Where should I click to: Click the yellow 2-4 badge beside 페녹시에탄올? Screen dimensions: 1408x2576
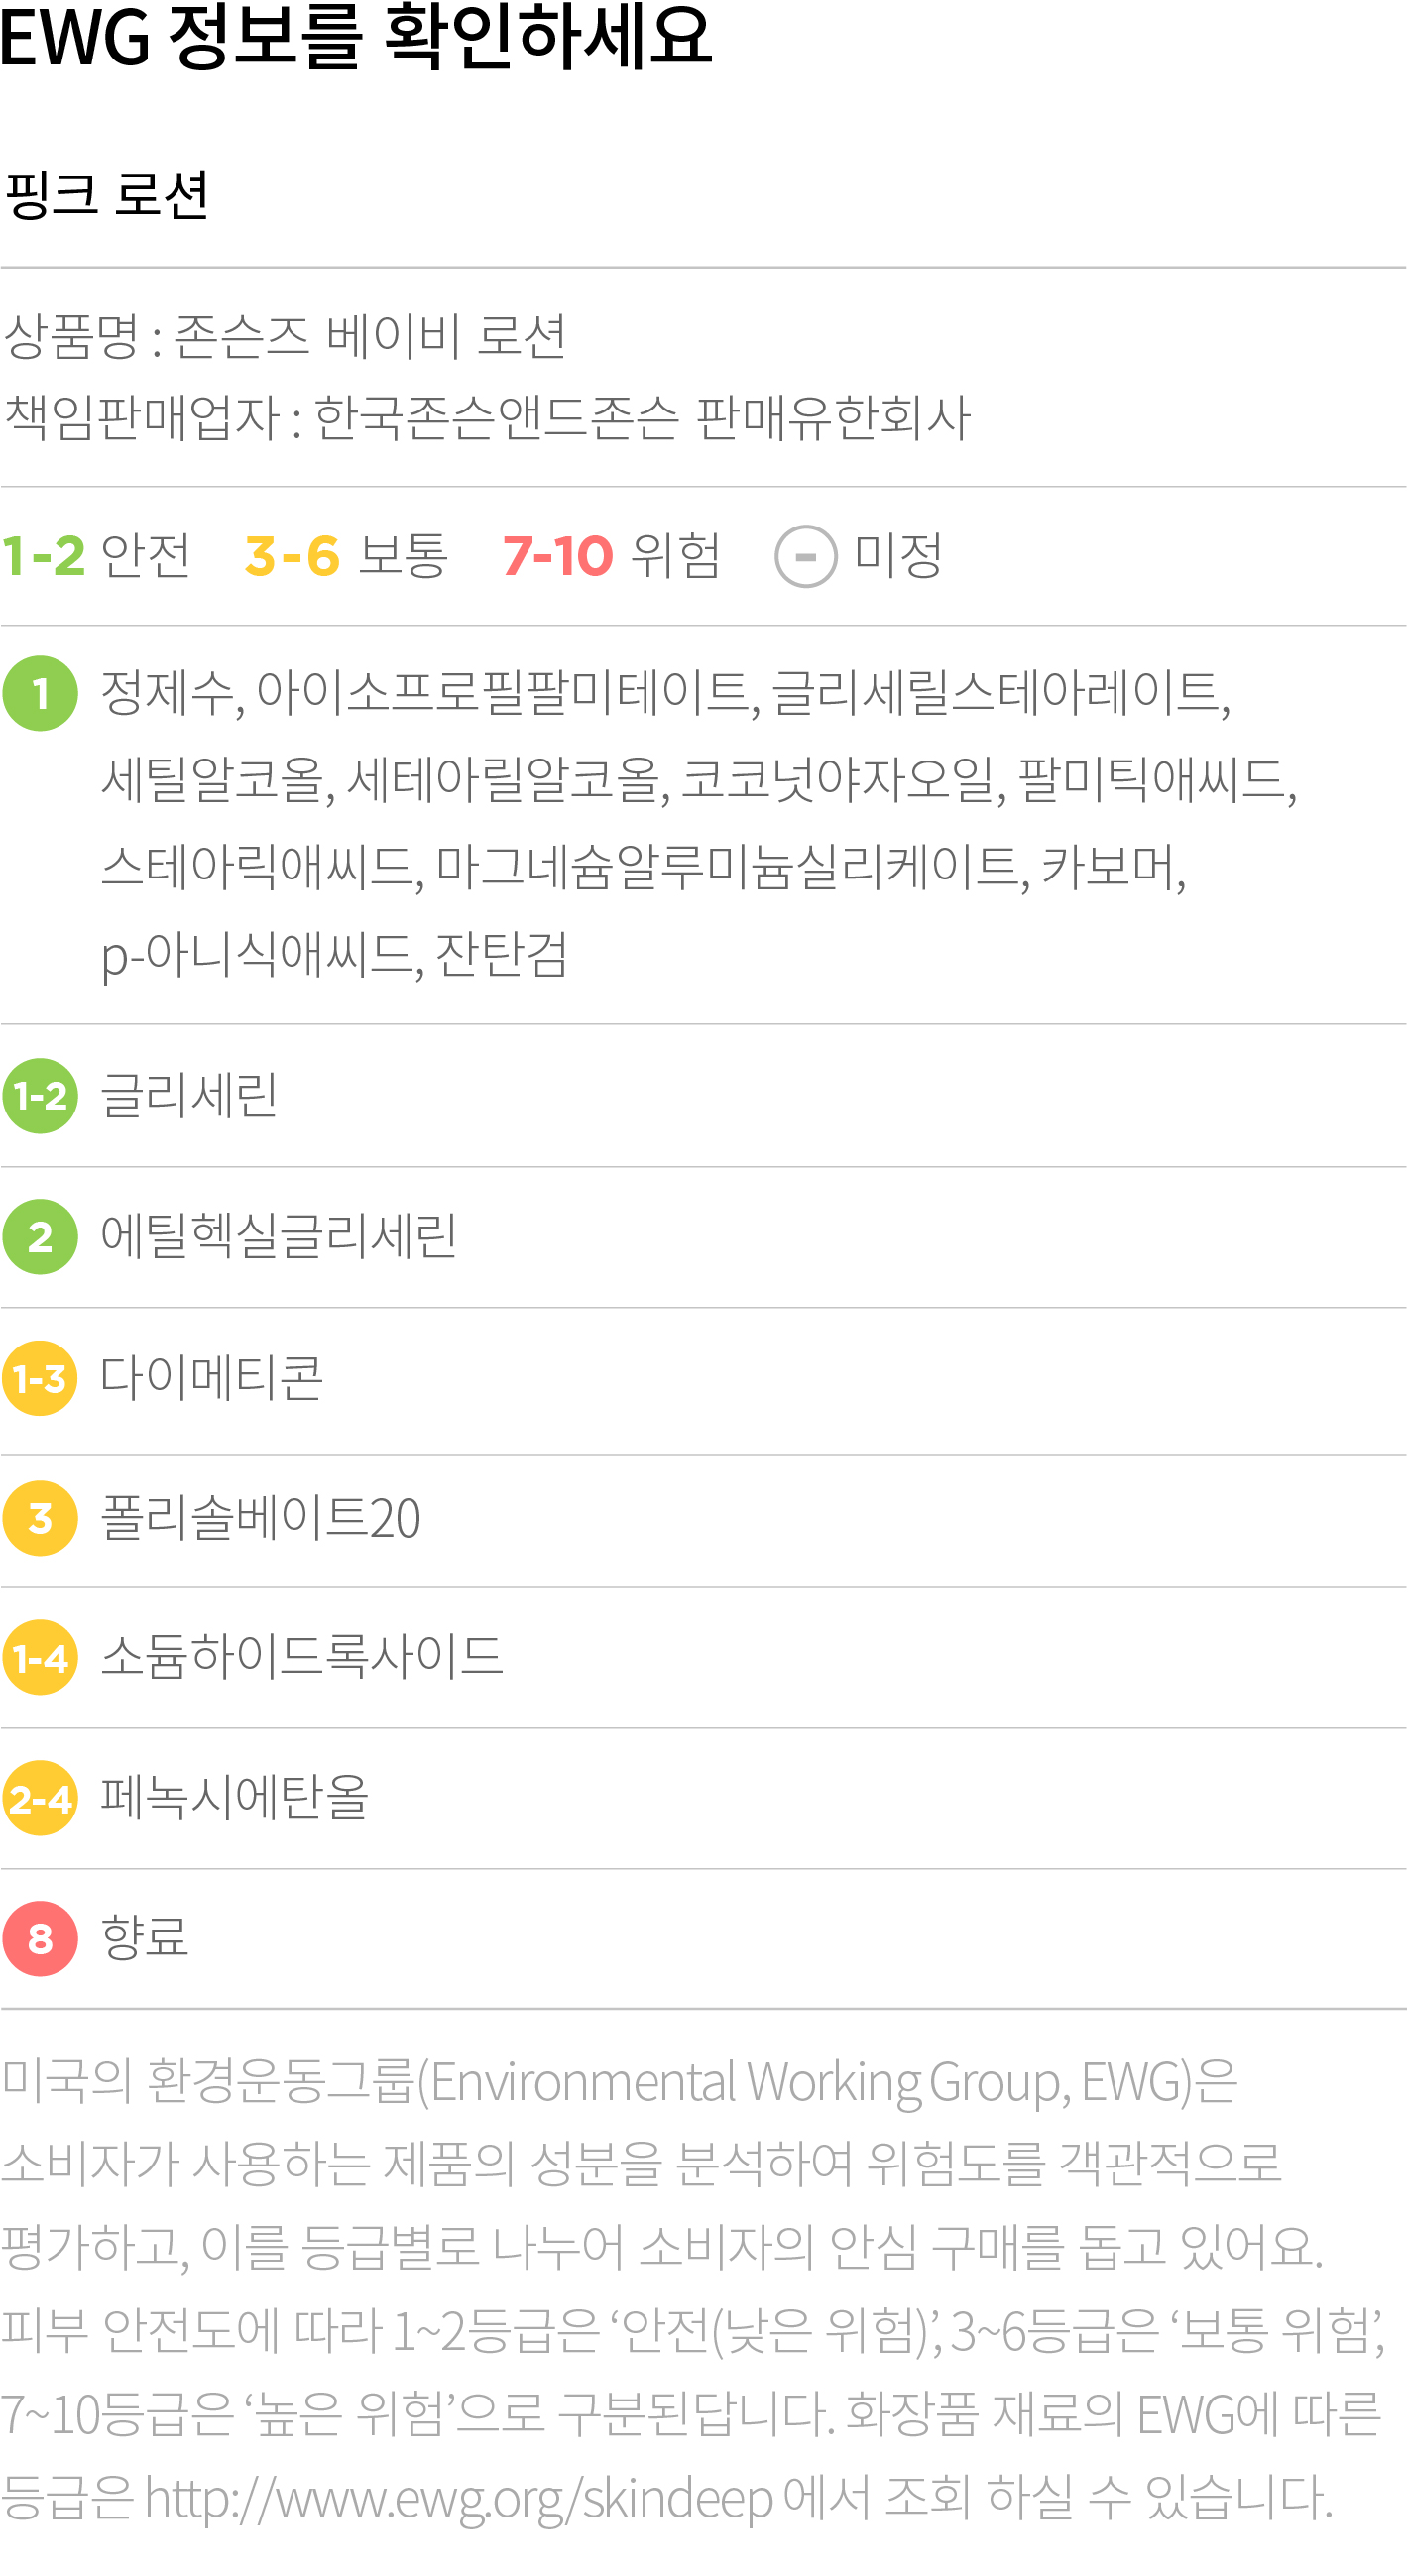(x=40, y=1798)
